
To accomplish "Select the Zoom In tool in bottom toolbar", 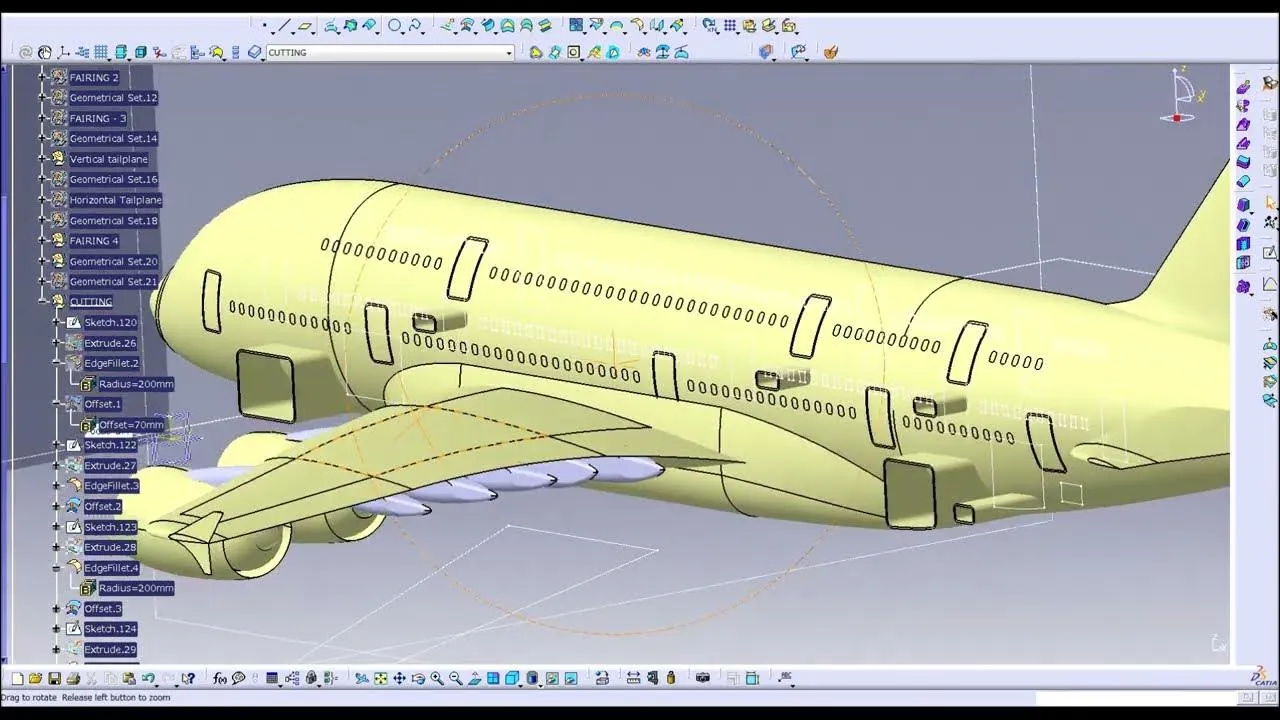I will point(436,678).
